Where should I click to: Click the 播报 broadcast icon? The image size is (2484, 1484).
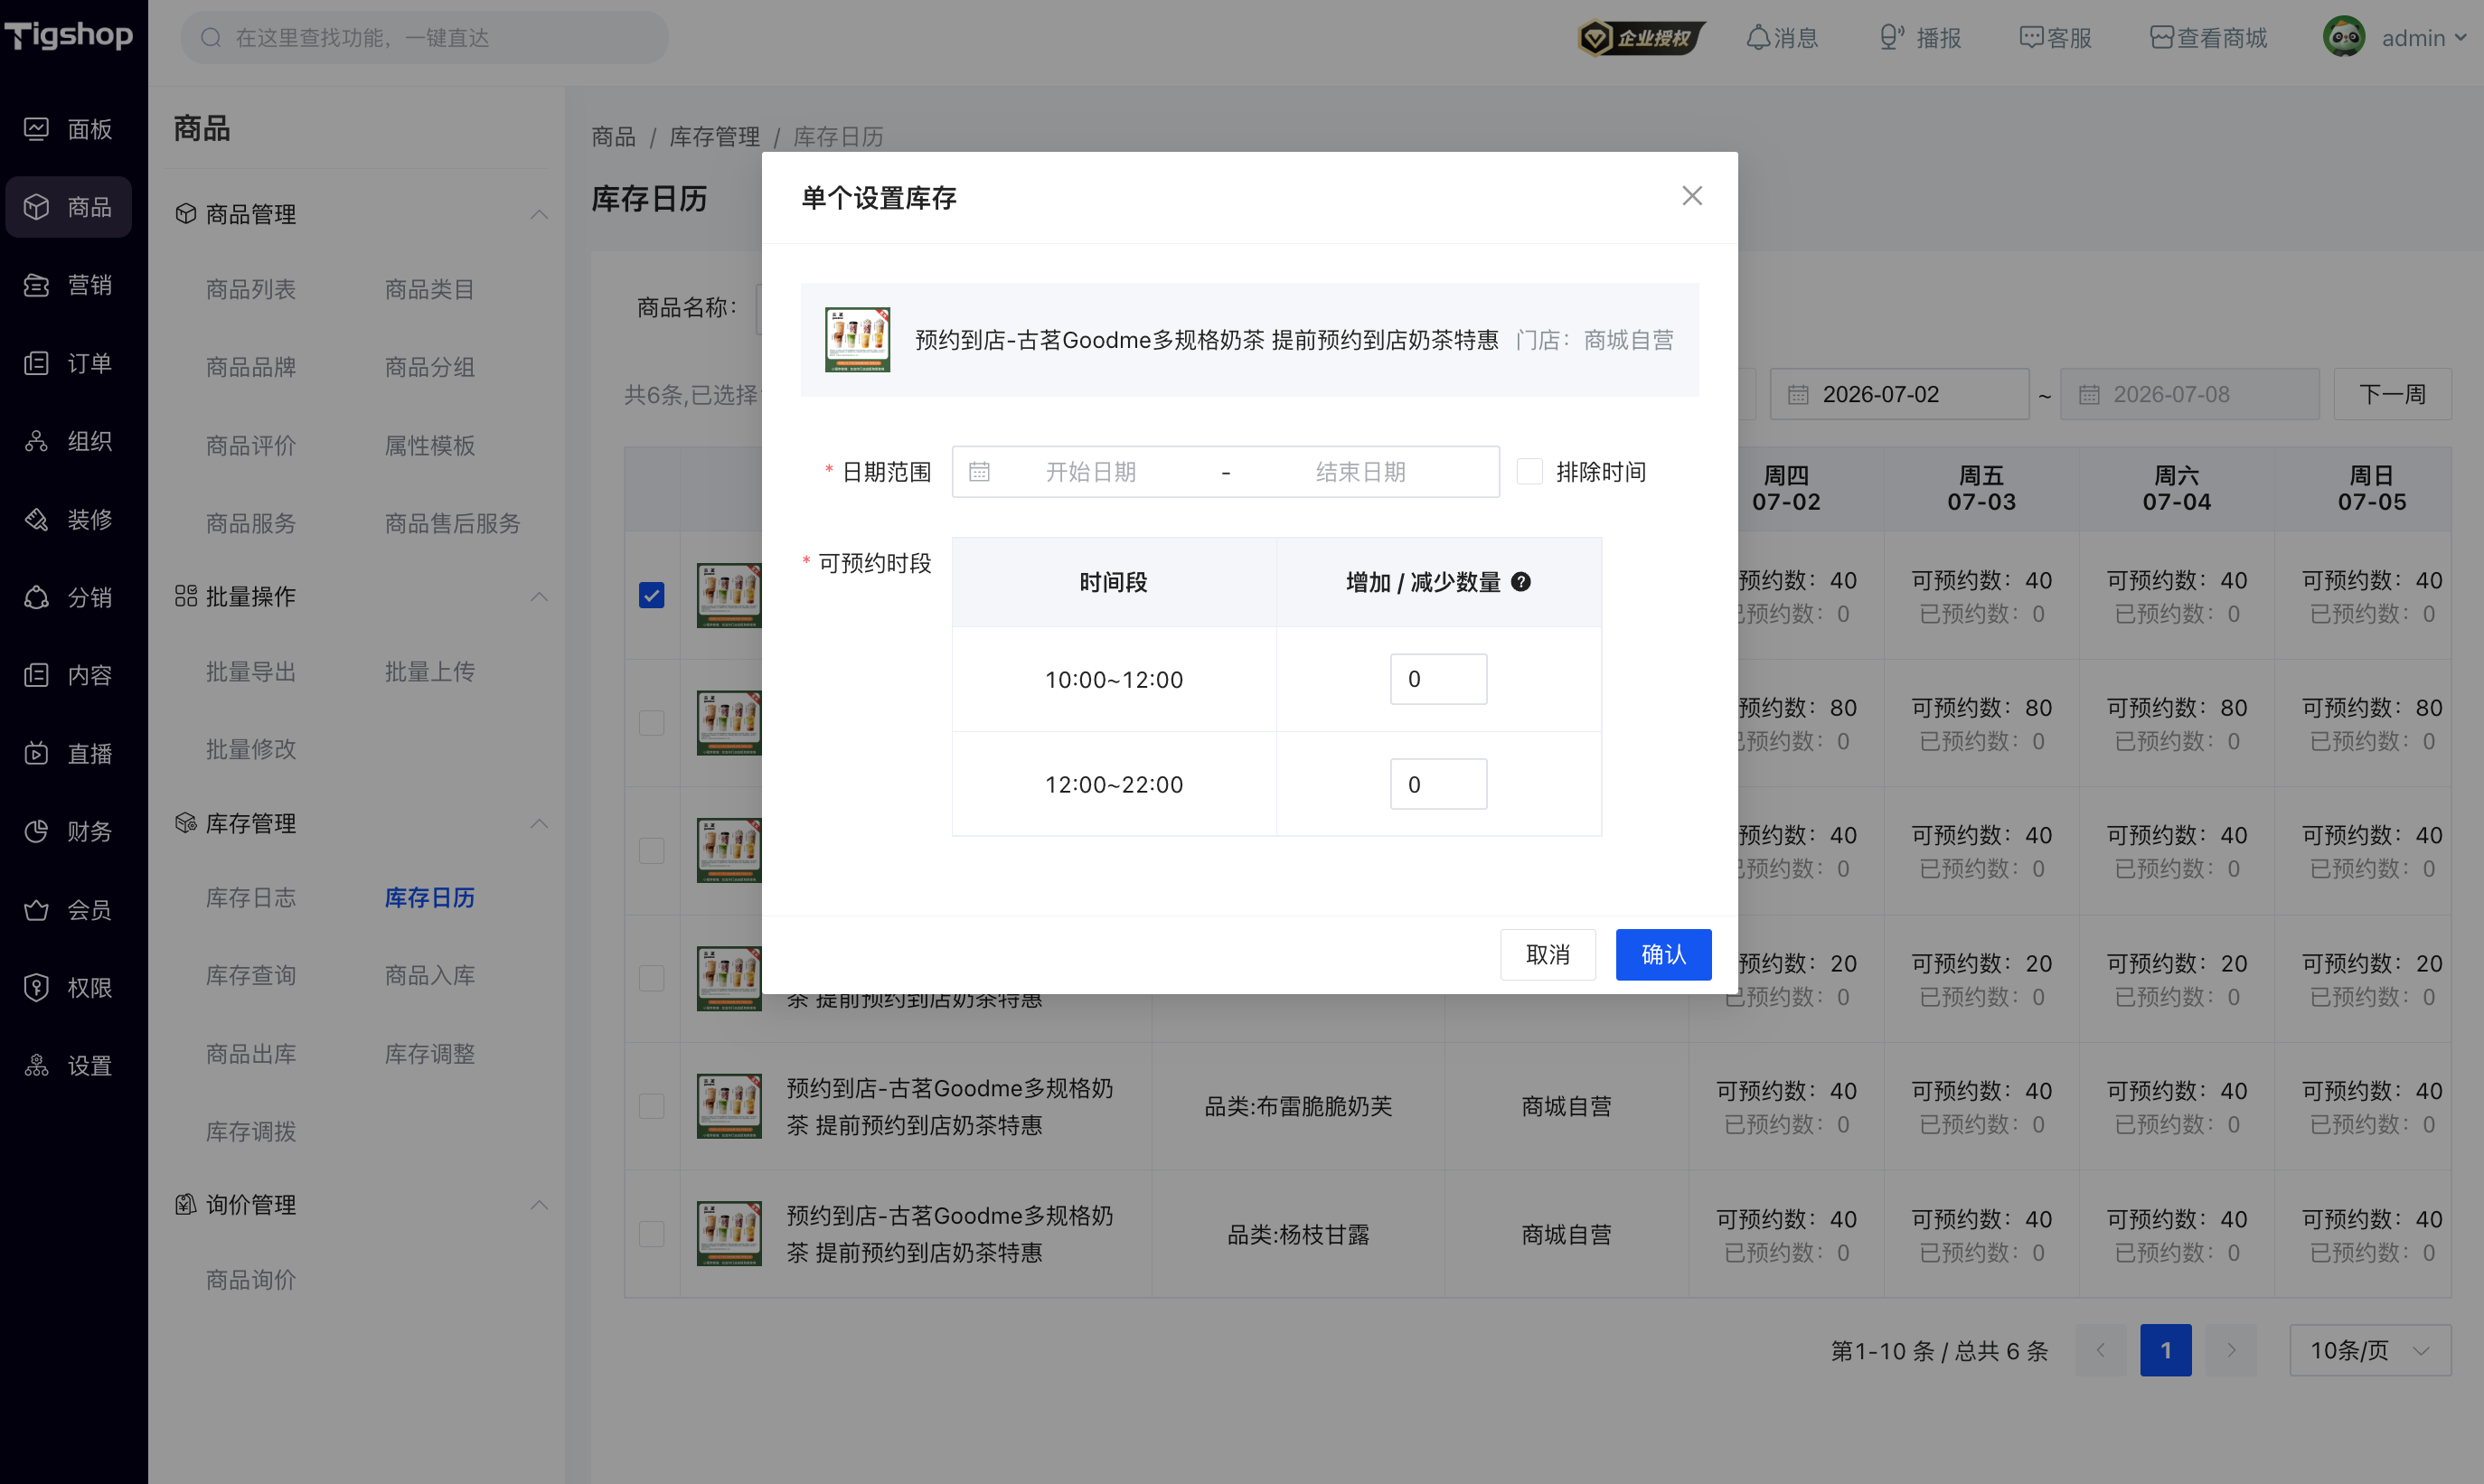(x=1891, y=38)
